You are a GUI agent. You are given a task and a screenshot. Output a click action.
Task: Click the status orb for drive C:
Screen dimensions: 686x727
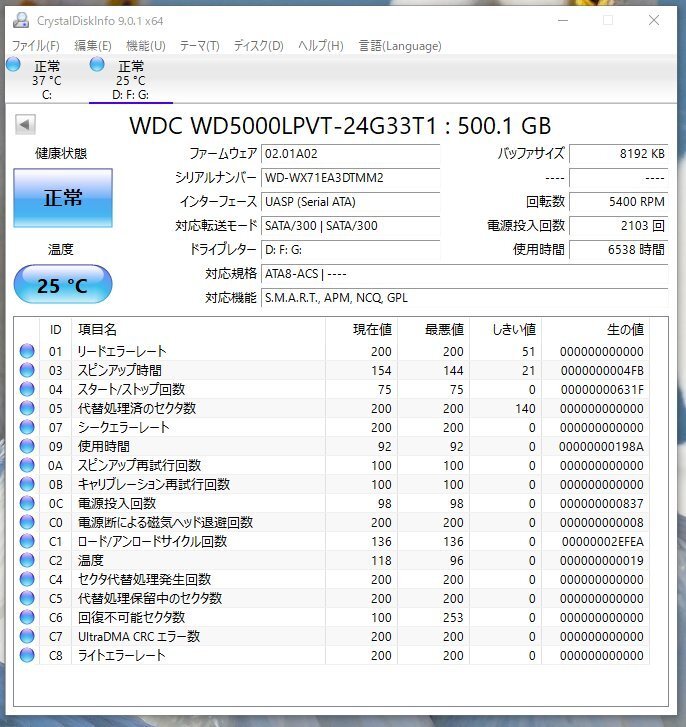pyautogui.click(x=13, y=64)
